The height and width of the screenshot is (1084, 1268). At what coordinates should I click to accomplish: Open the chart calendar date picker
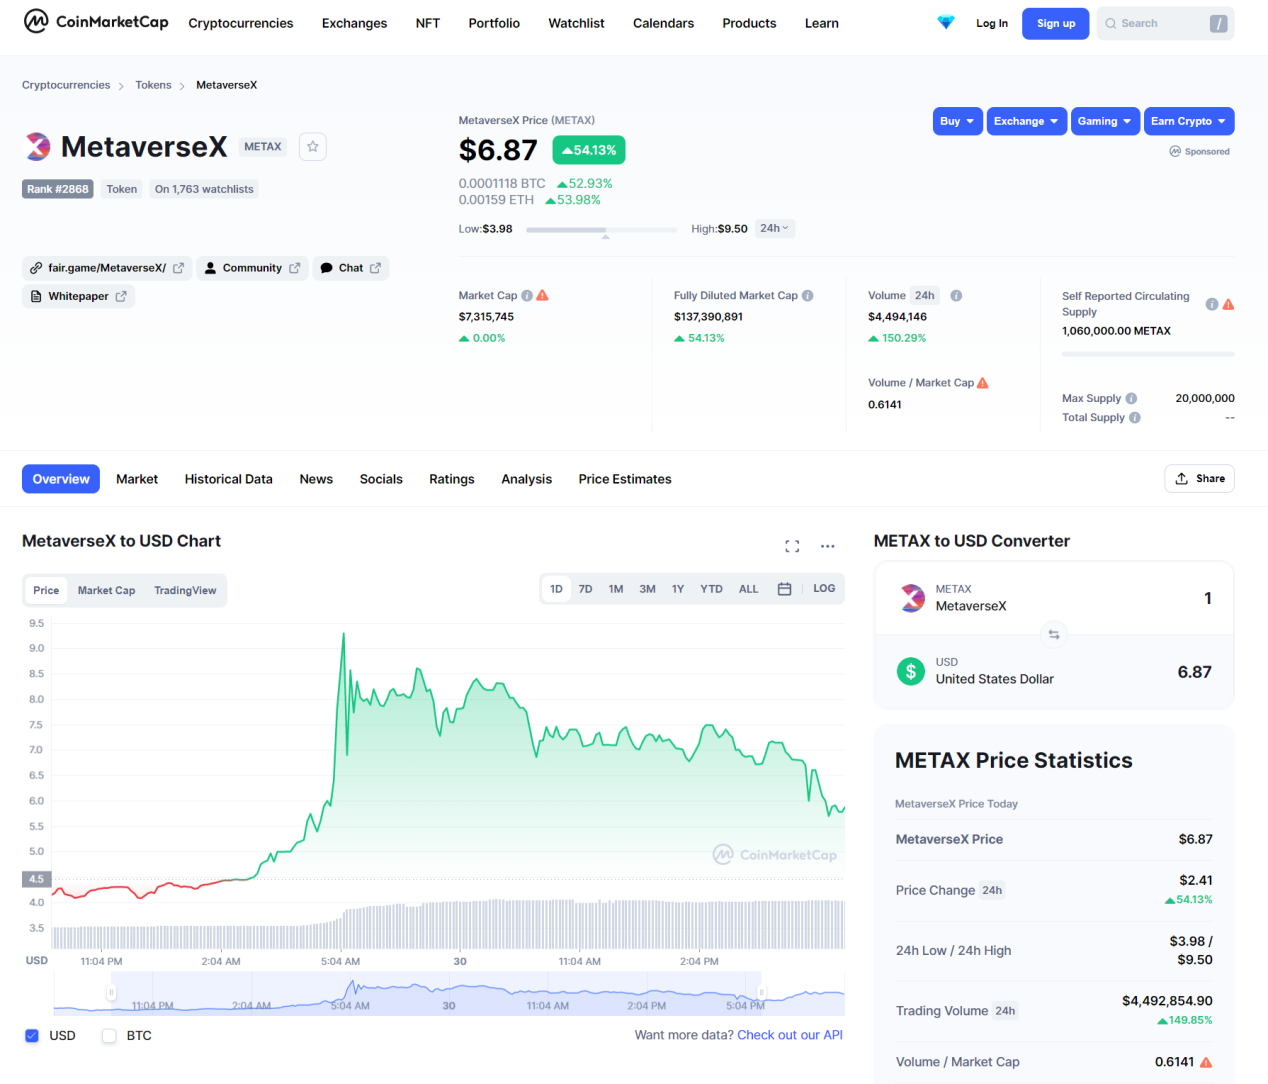tap(785, 589)
